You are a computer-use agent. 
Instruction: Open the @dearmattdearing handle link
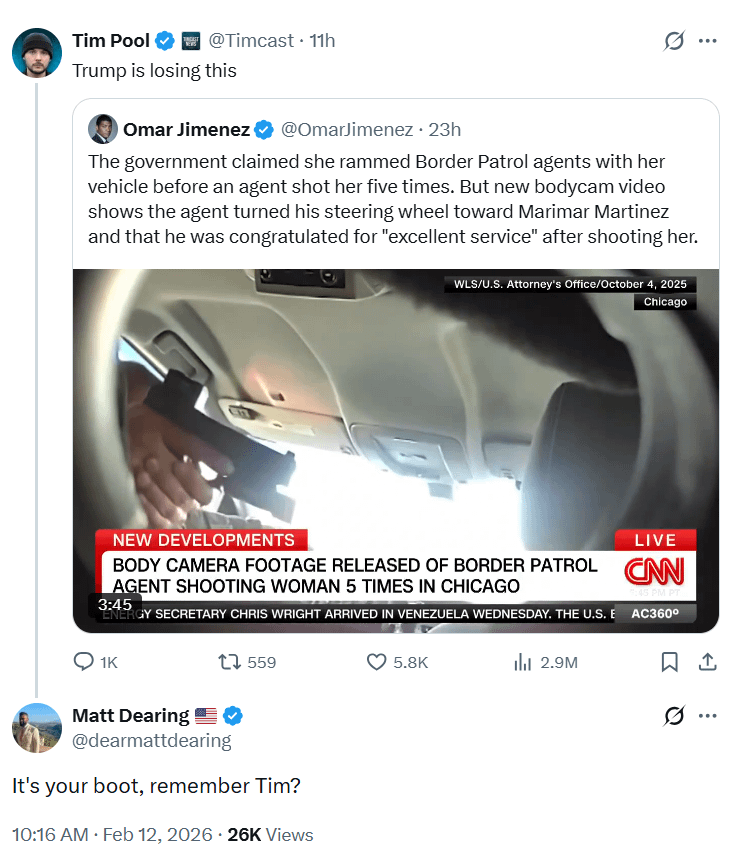click(x=151, y=741)
